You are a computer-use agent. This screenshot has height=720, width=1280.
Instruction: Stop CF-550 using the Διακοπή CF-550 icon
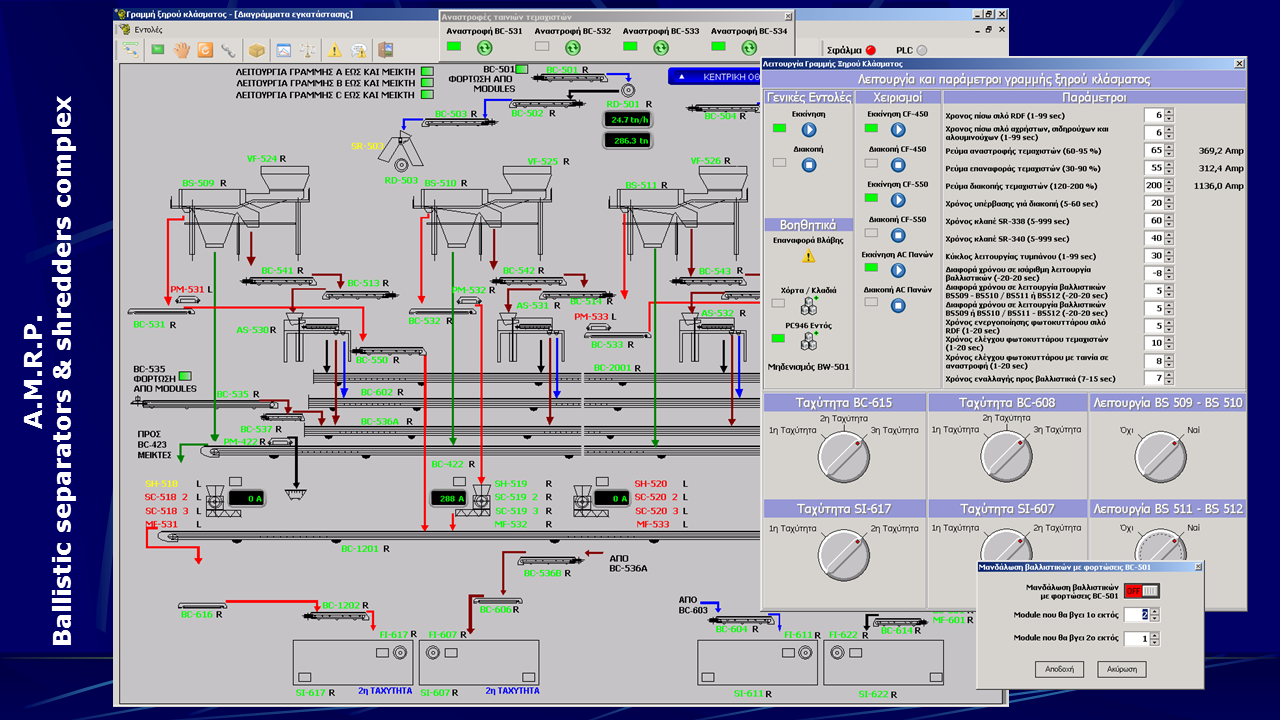pos(898,235)
